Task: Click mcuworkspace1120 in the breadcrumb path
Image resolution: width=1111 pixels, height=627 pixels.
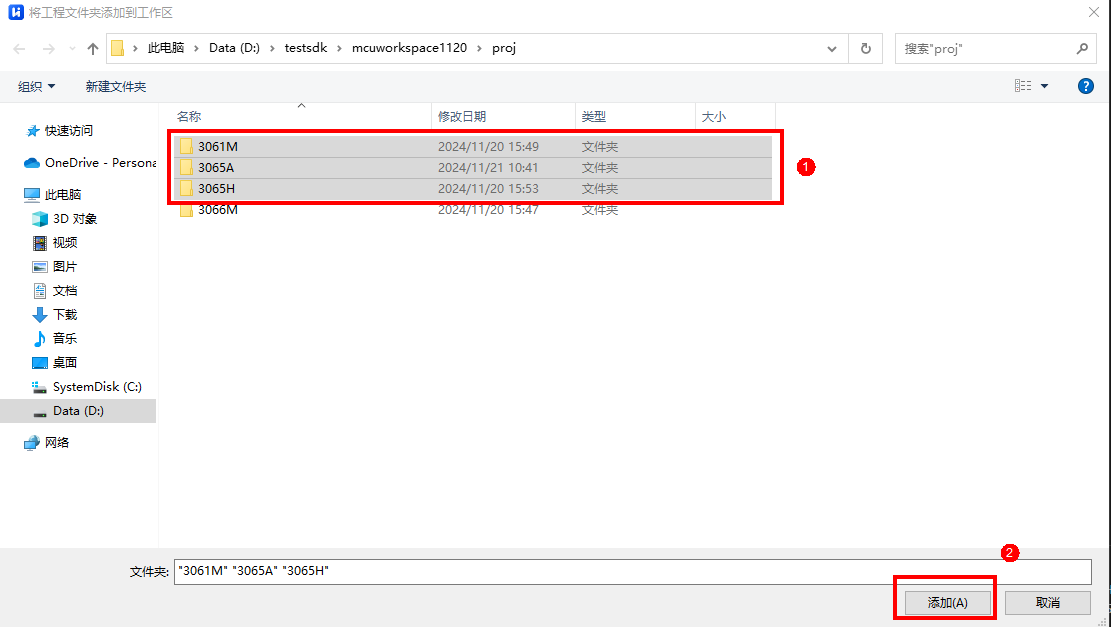Action: pos(409,49)
